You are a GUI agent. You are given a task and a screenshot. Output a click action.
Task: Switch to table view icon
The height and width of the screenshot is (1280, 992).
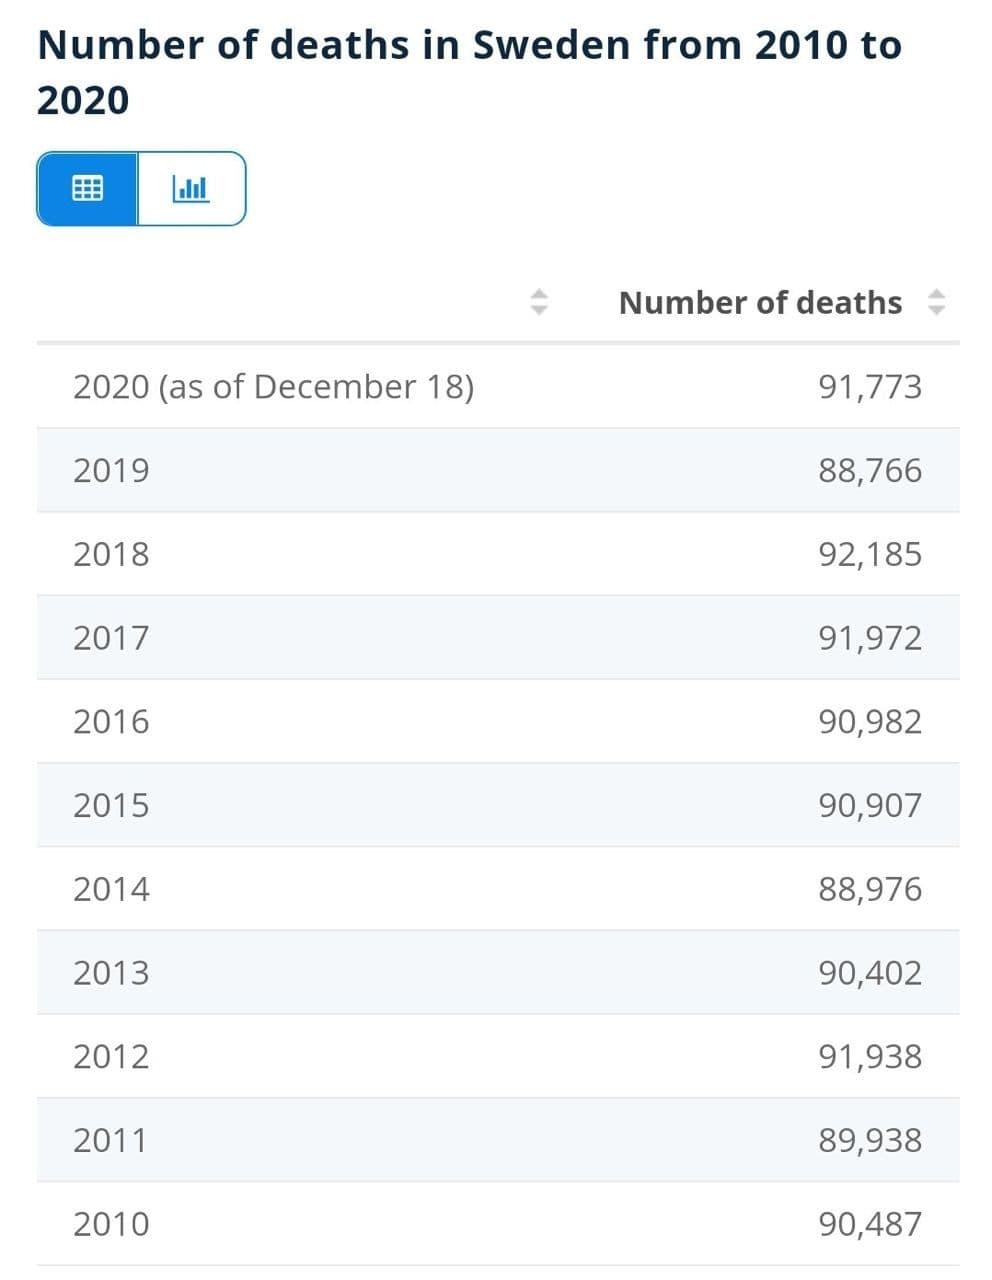[87, 188]
